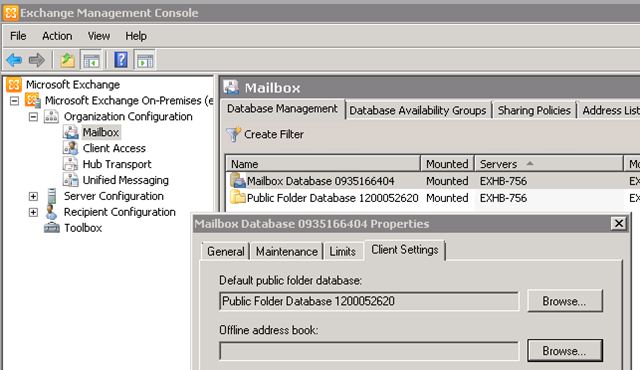Screen dimensions: 640x370
Task: Click the Toolbox node icon
Action: pos(51,228)
